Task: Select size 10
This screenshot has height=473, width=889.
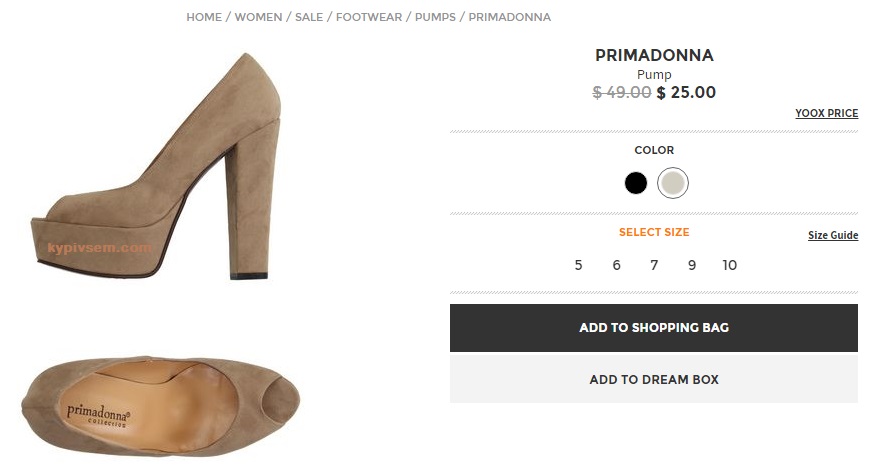Action: [x=730, y=265]
